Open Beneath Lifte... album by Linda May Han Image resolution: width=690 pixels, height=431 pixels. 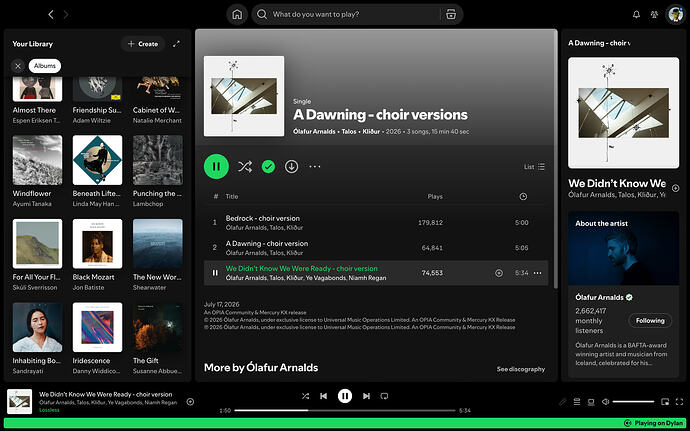click(x=97, y=171)
